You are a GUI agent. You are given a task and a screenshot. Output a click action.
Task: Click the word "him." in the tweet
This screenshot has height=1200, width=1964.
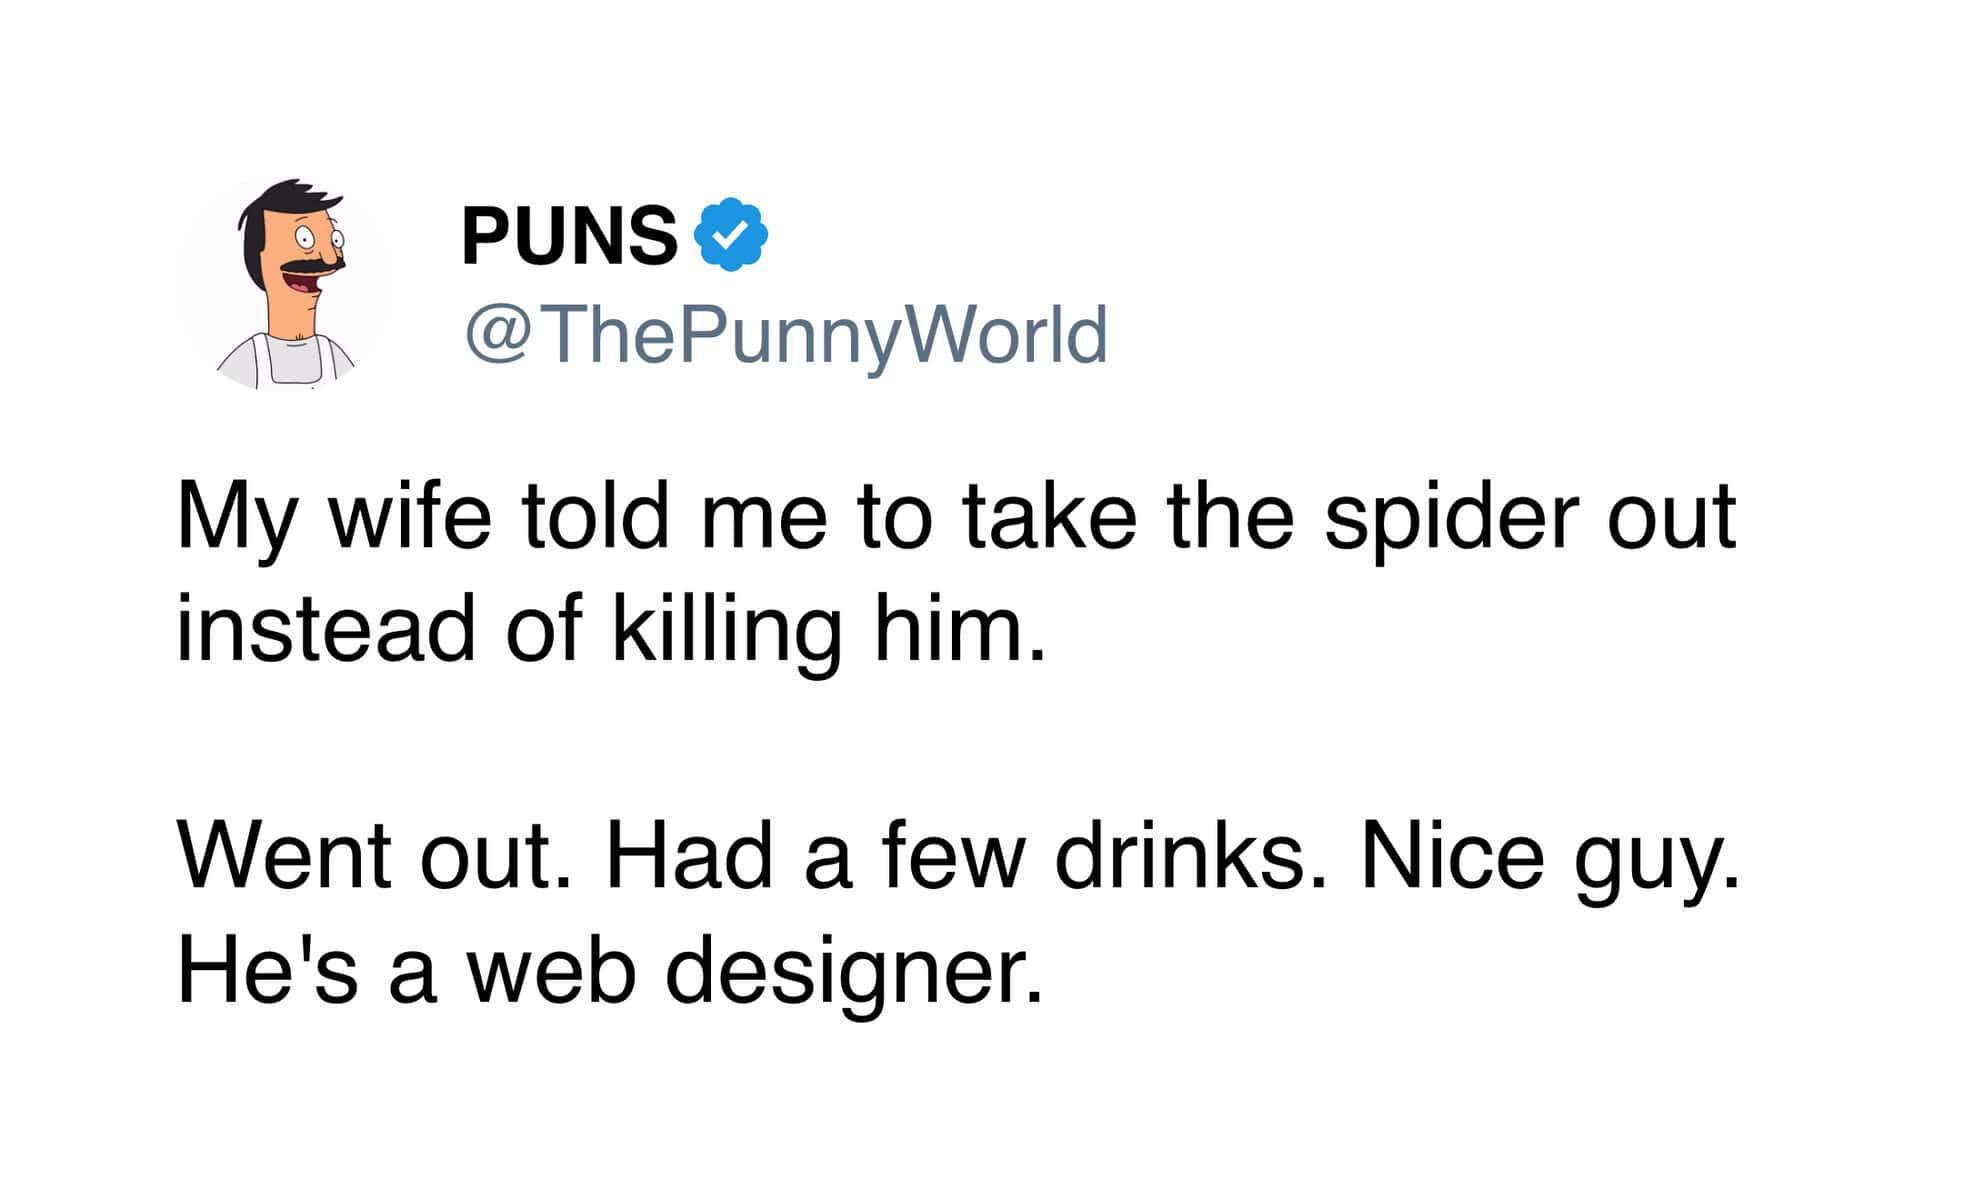[960, 630]
